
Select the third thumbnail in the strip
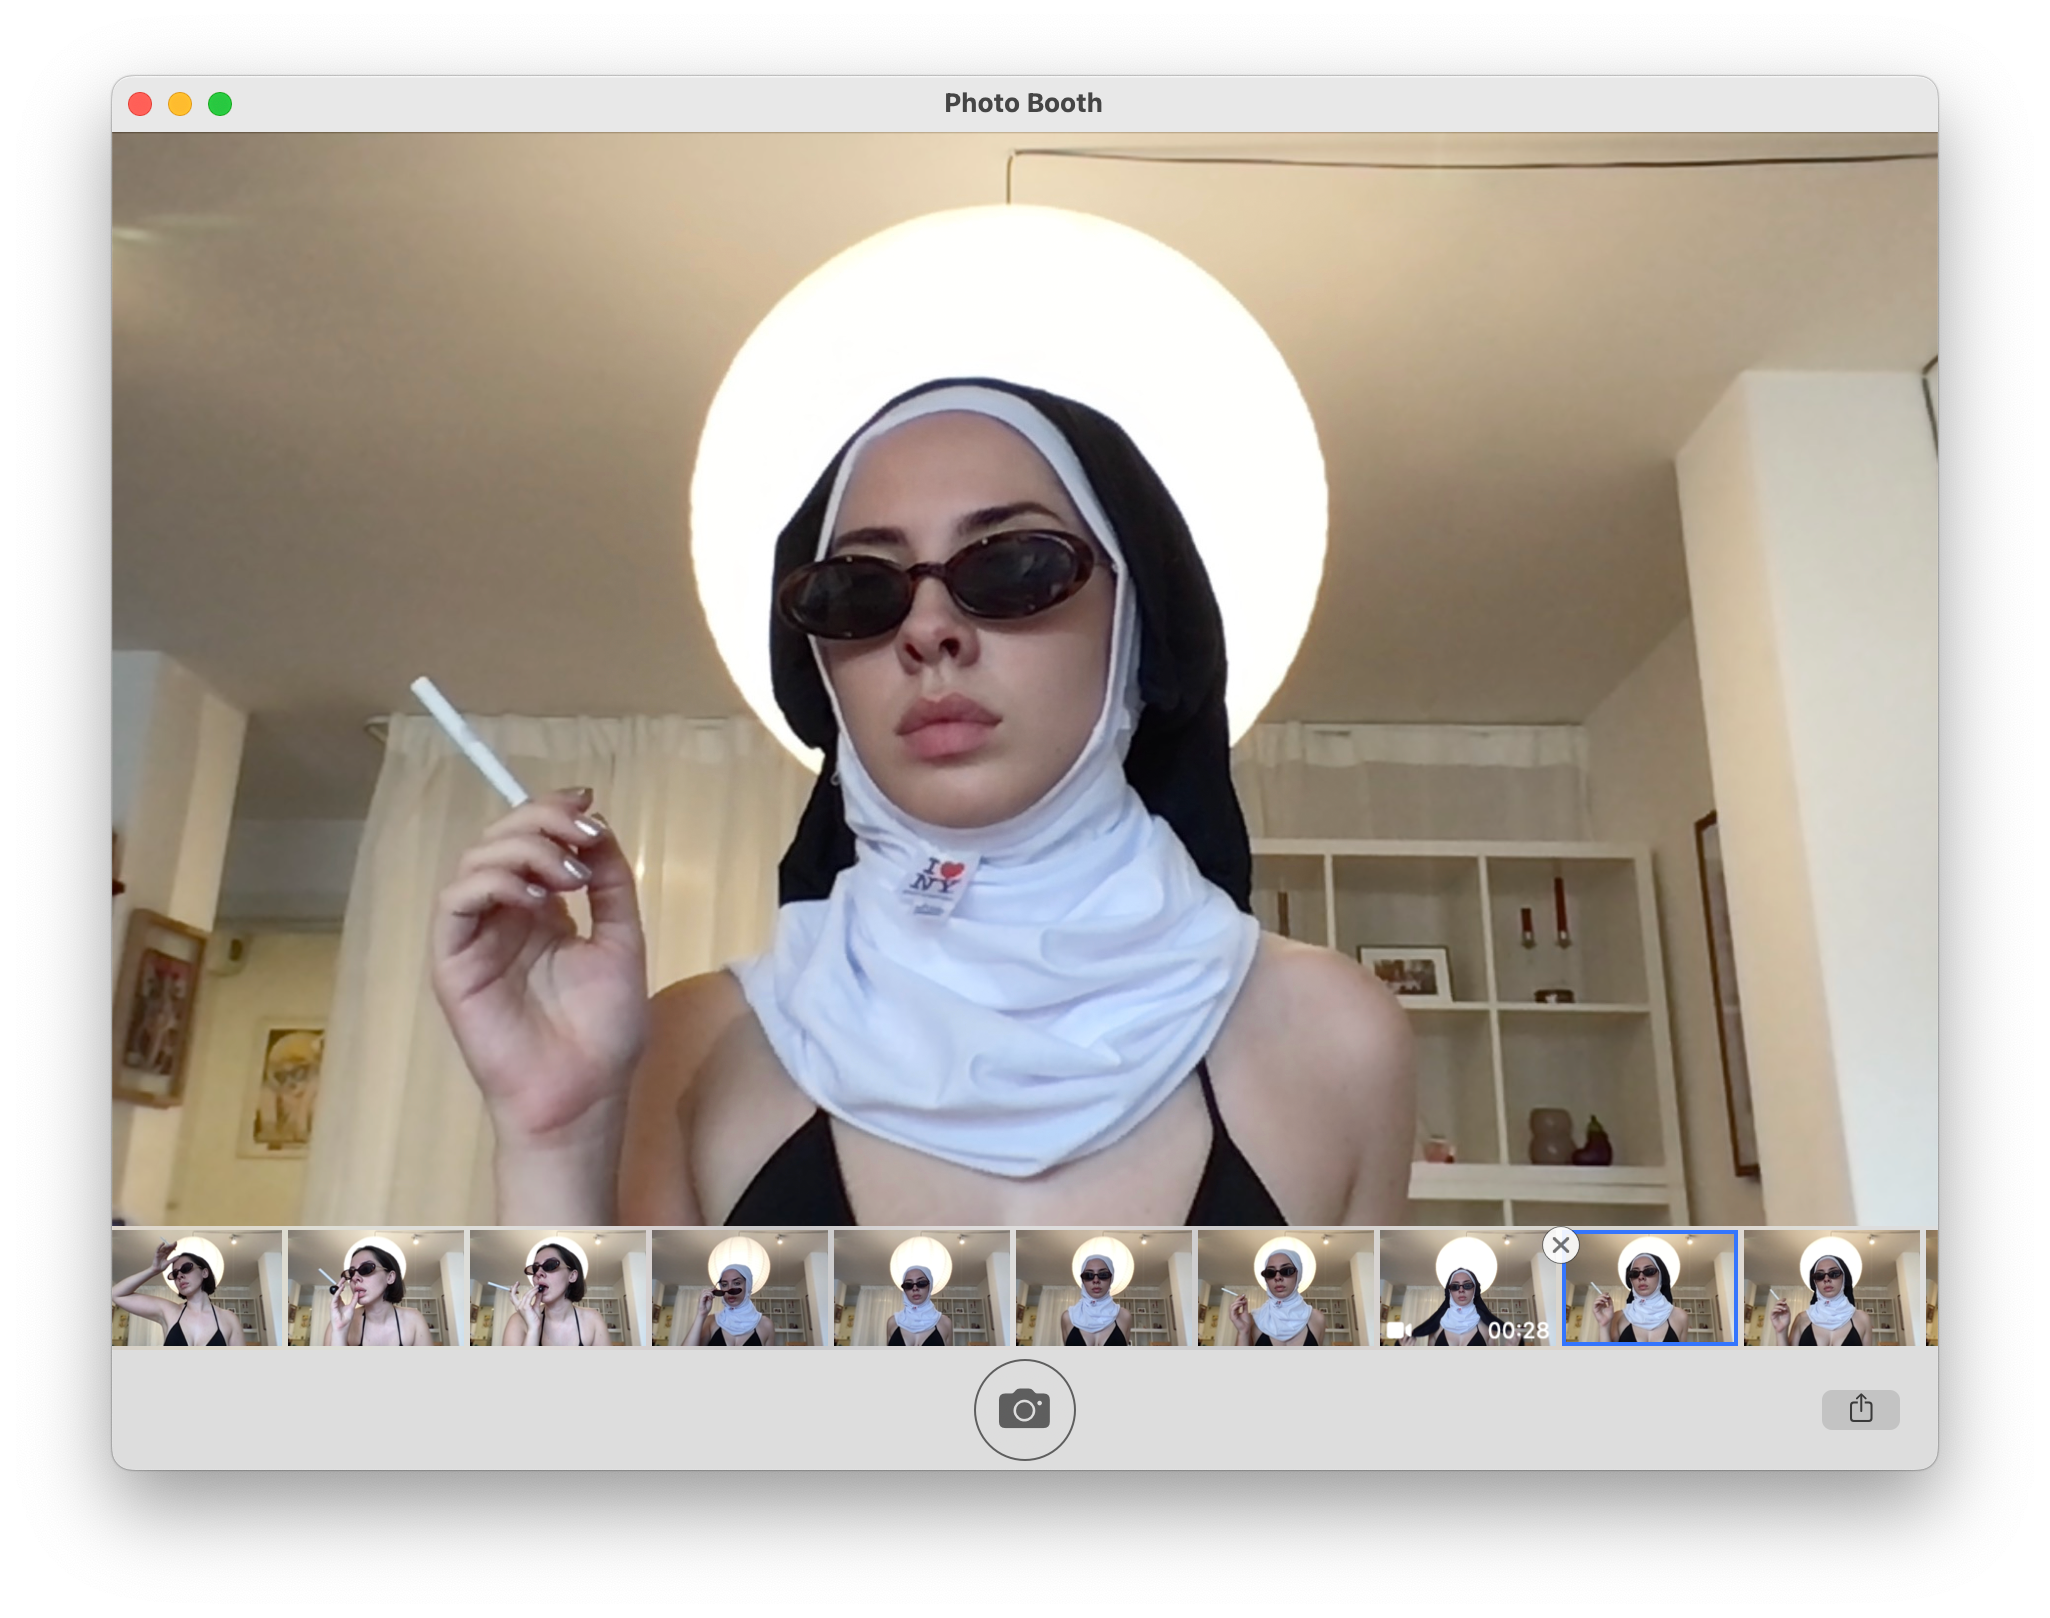tap(558, 1288)
